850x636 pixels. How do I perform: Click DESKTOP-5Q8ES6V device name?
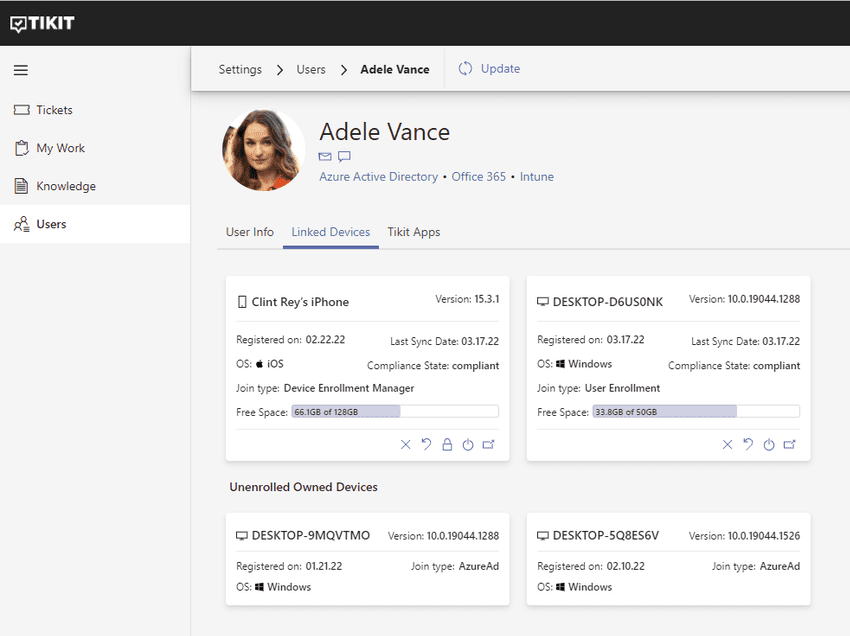pyautogui.click(x=606, y=536)
